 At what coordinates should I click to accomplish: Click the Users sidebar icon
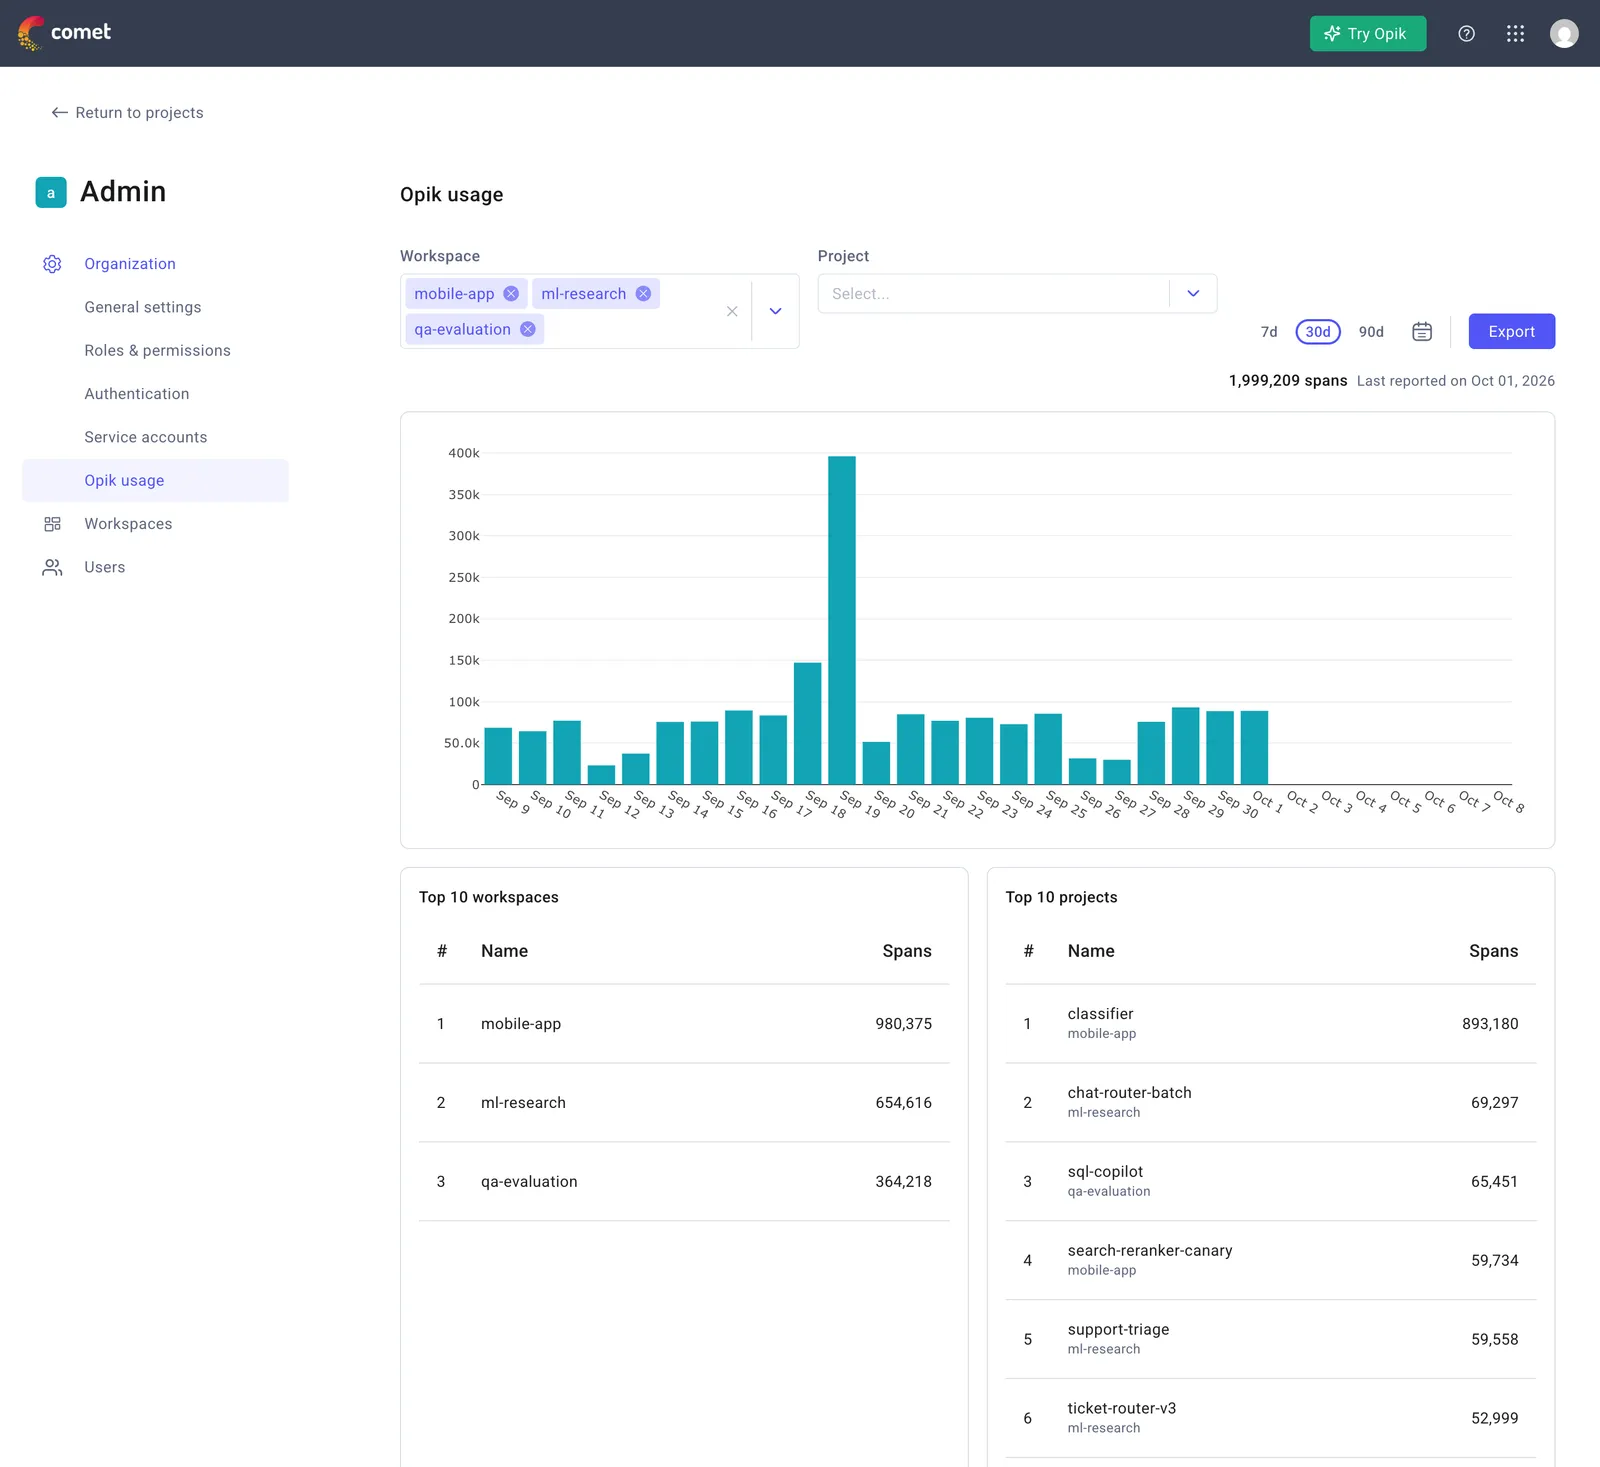pos(52,567)
